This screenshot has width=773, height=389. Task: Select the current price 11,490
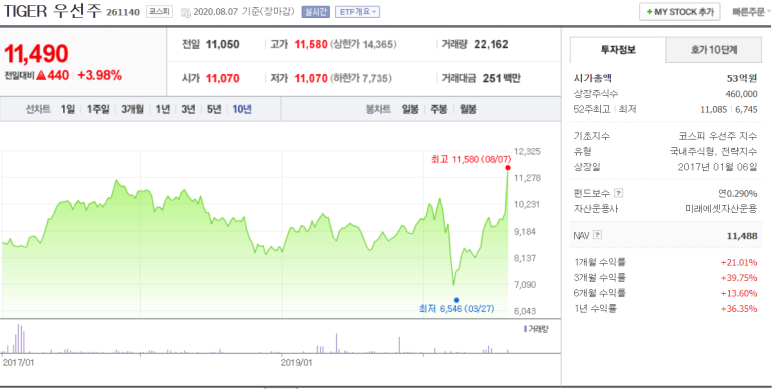pos(36,54)
